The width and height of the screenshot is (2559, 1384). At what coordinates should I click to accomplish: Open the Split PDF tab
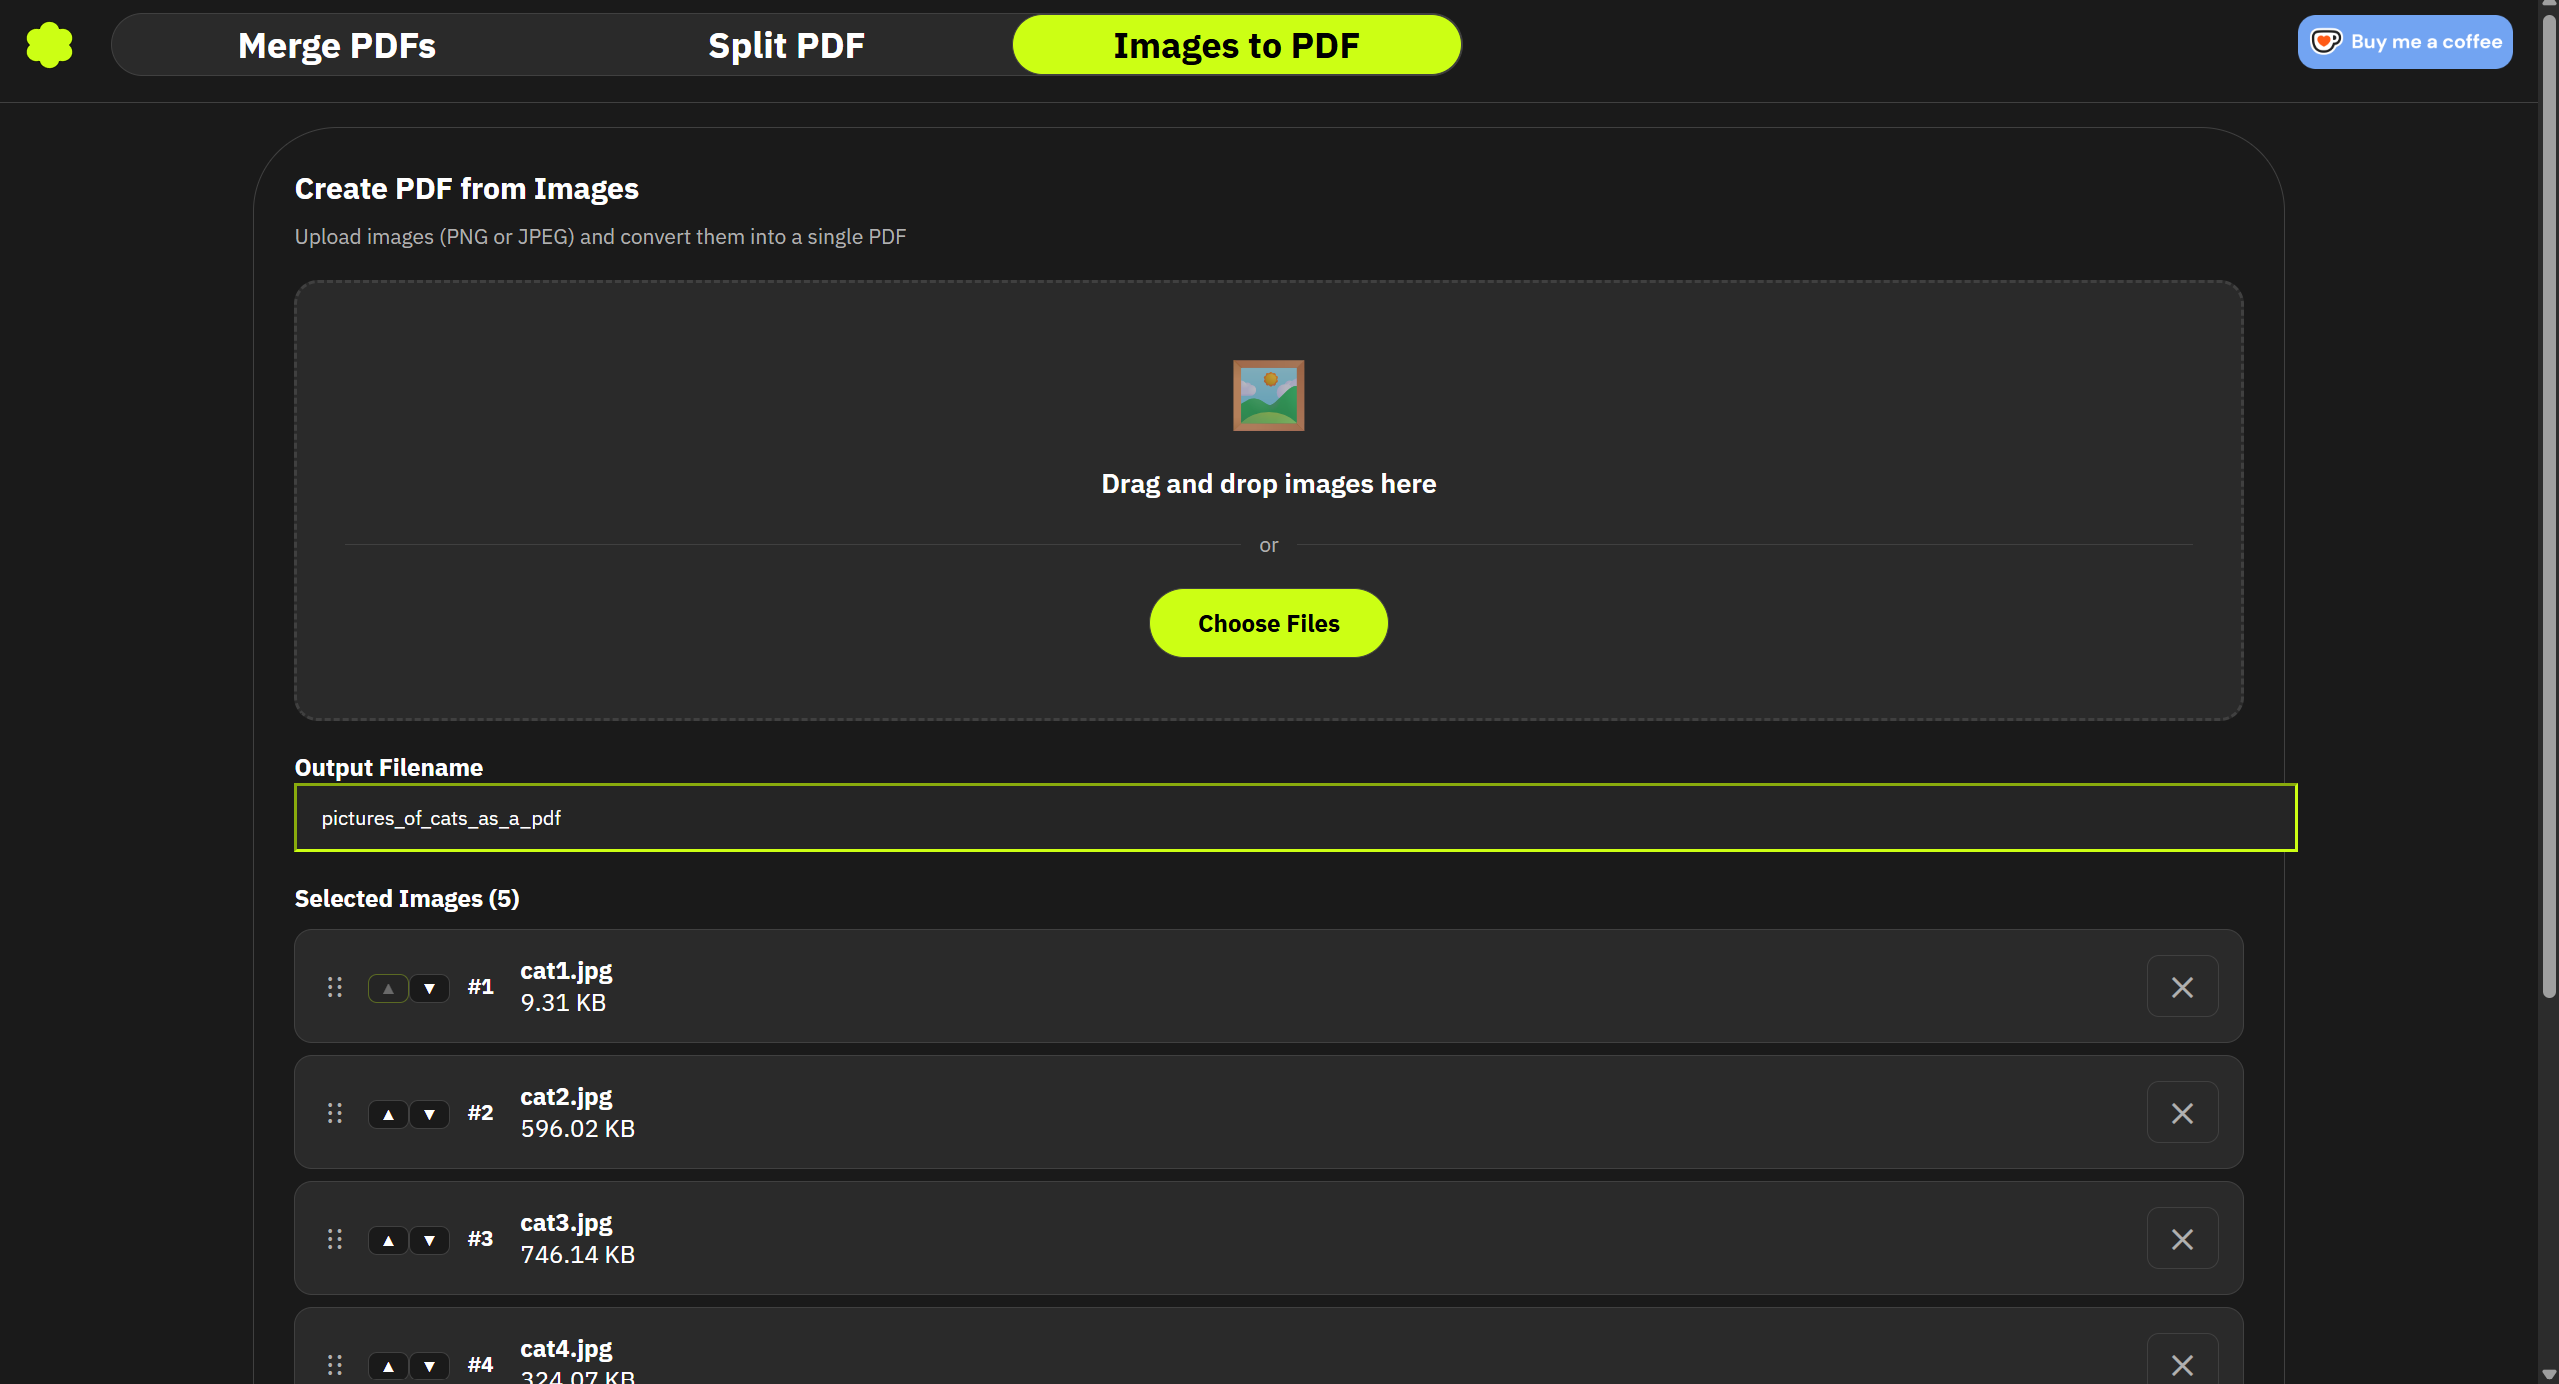pos(786,45)
